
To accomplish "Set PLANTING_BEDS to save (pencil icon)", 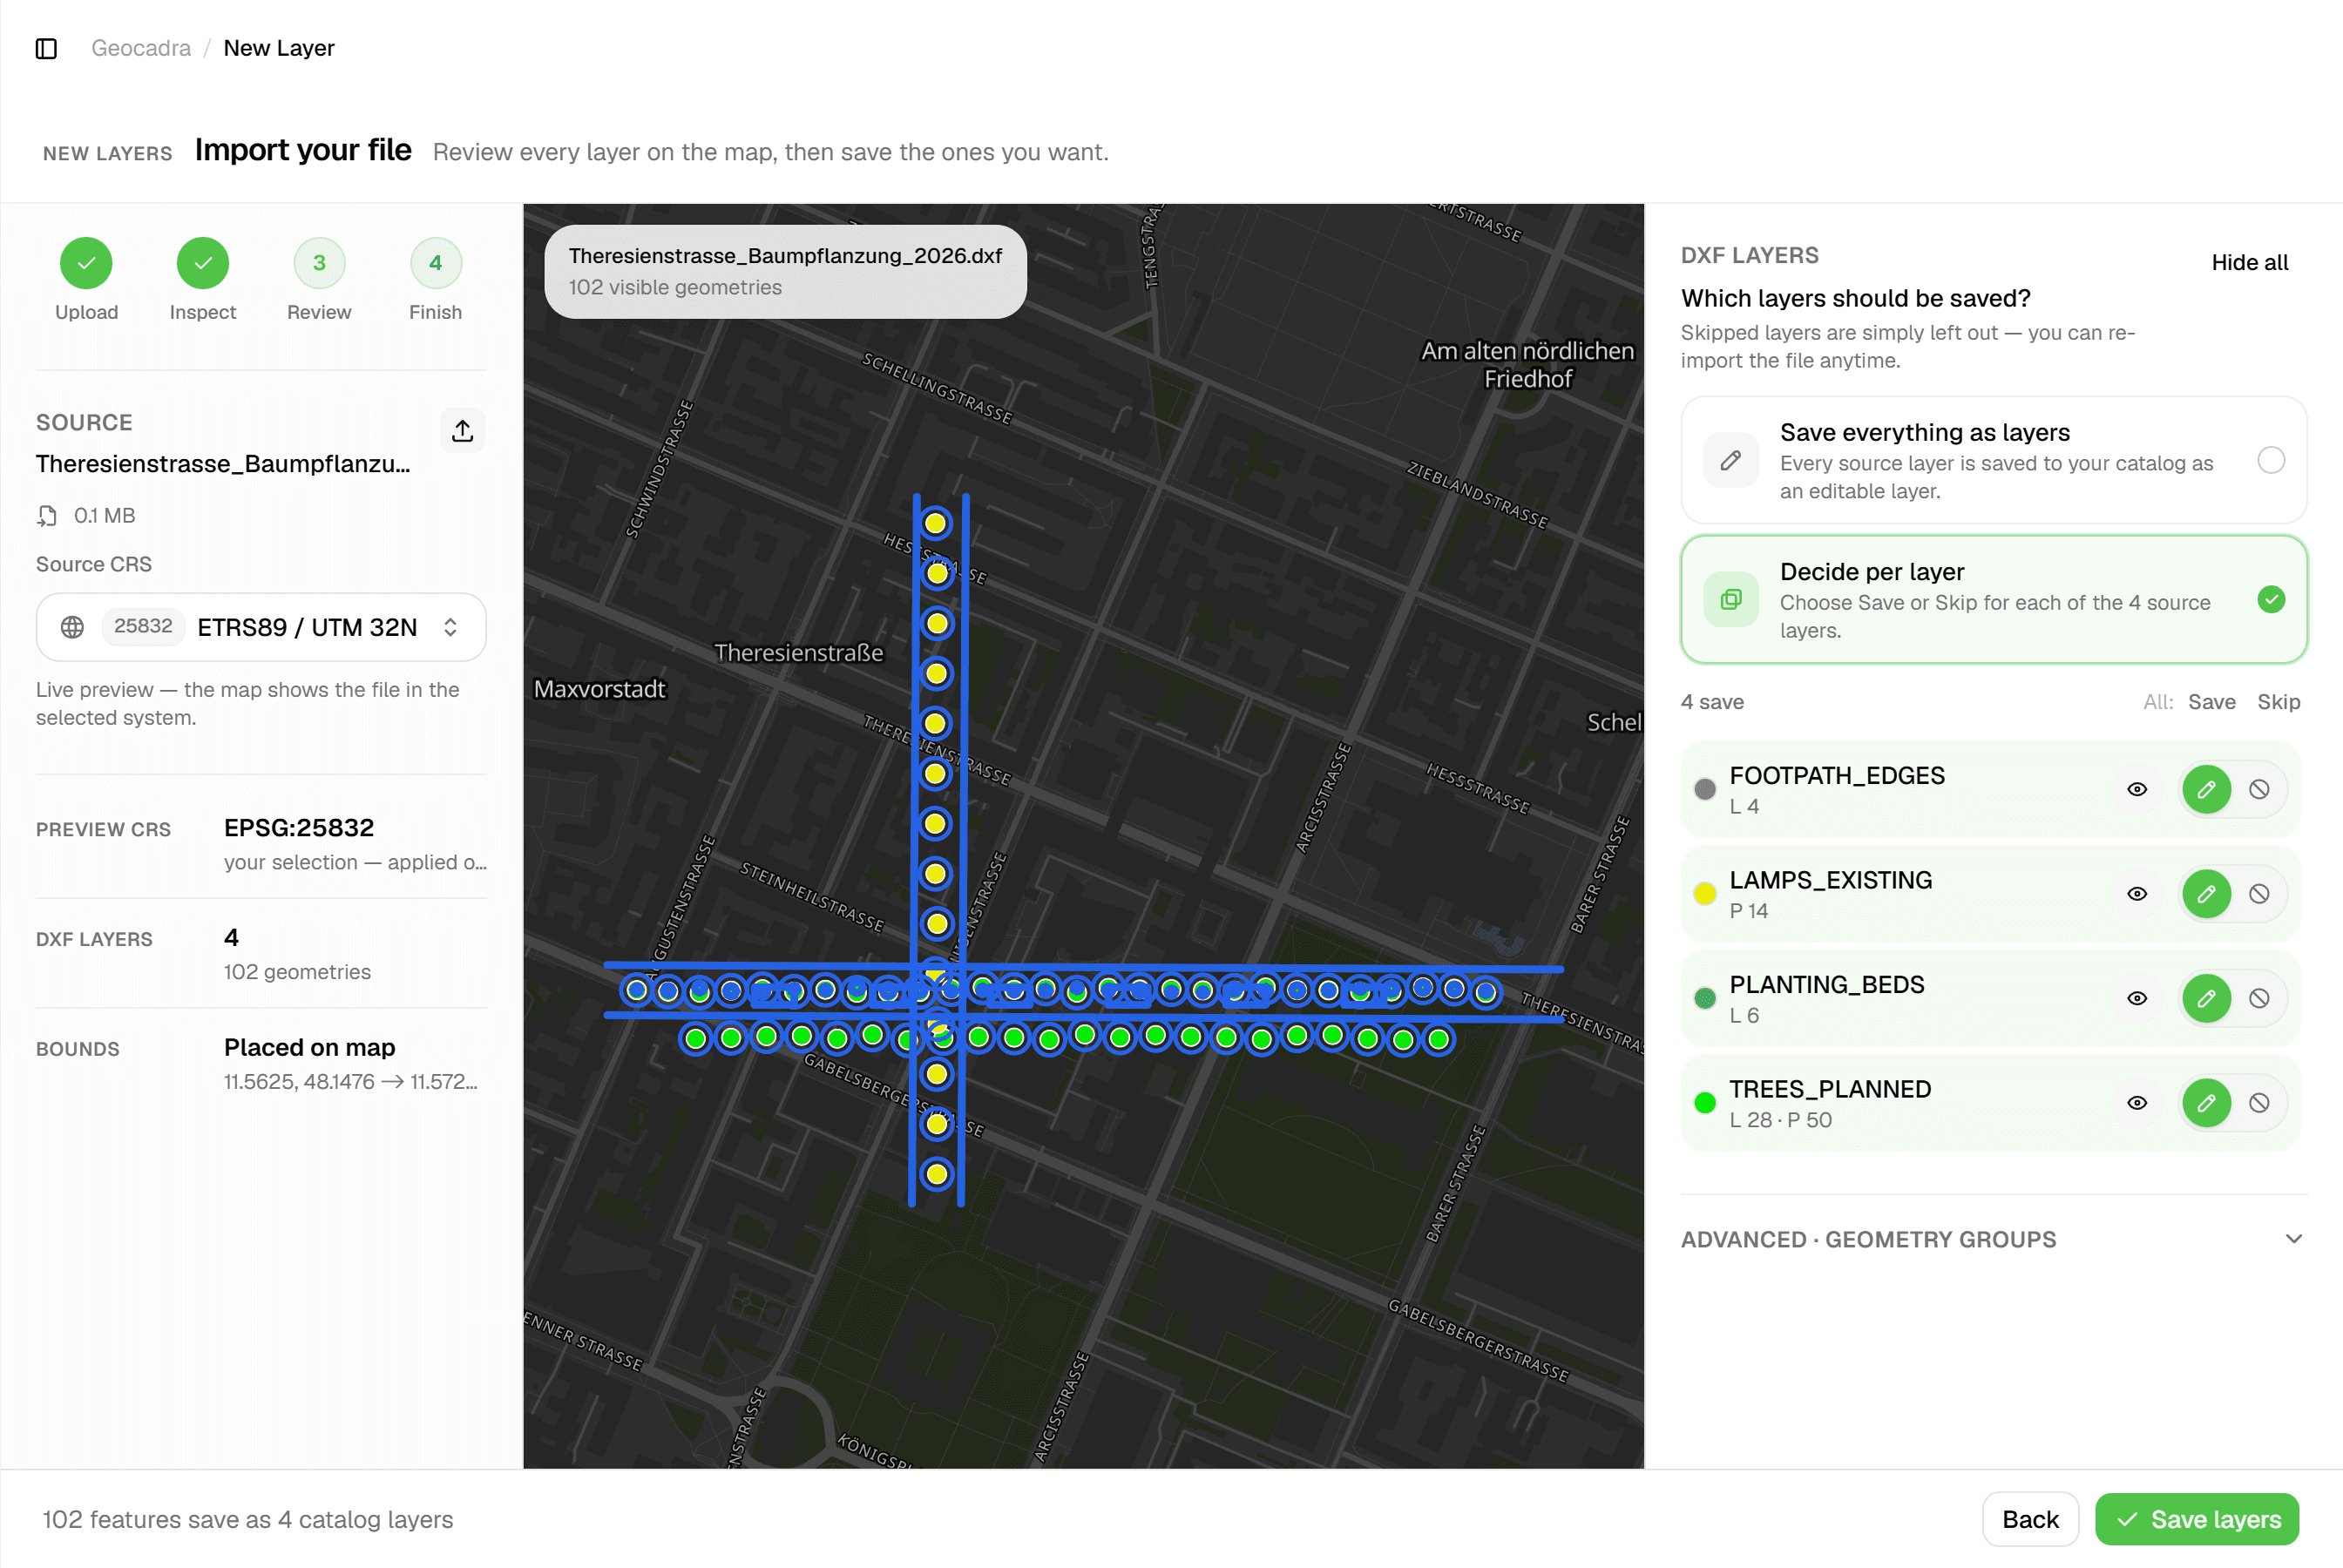I will [x=2206, y=998].
